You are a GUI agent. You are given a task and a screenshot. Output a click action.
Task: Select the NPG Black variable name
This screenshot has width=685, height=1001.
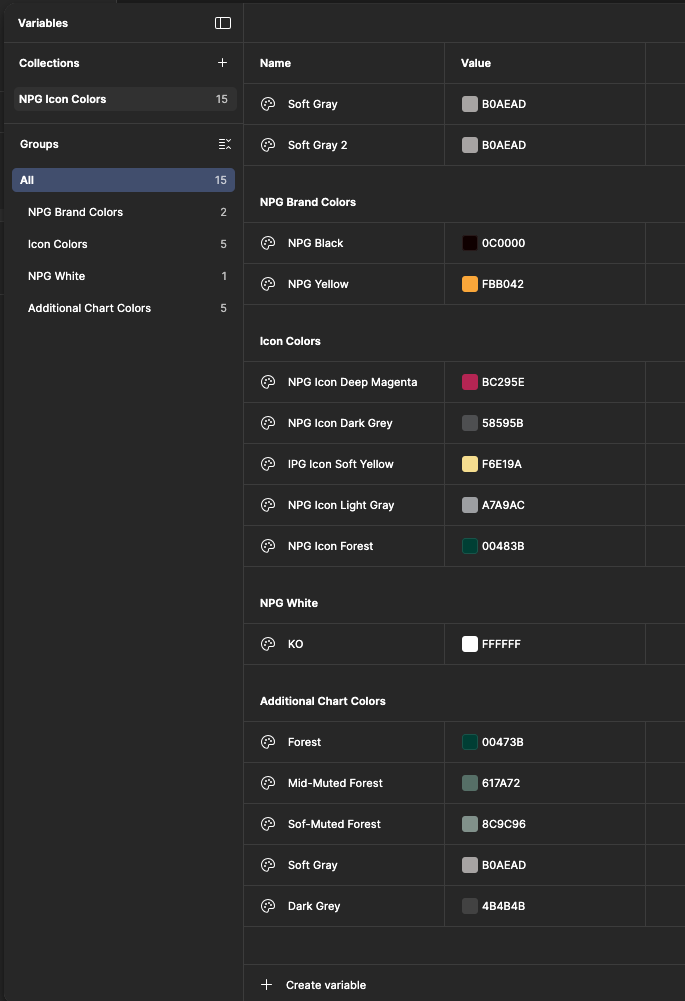315,243
